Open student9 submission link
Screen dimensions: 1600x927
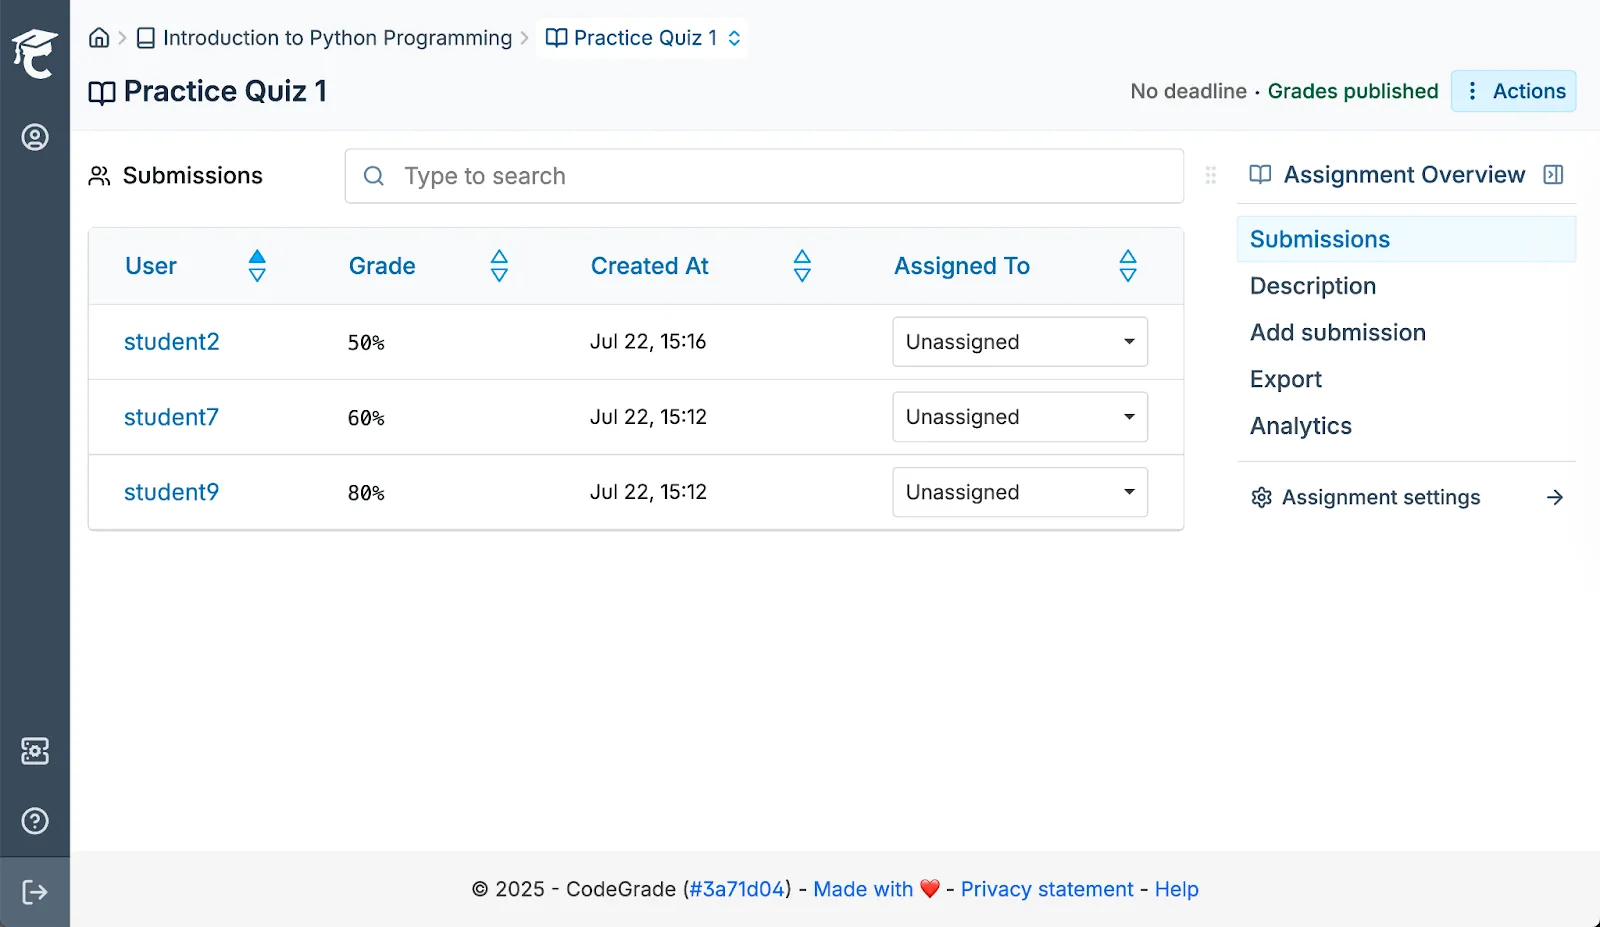click(x=171, y=492)
